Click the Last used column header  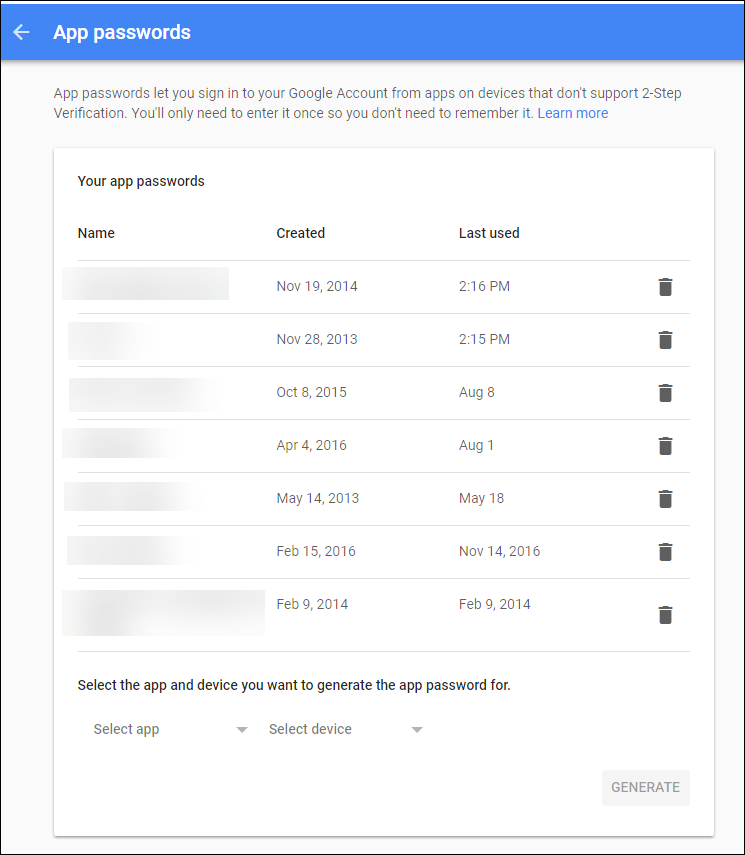(489, 233)
